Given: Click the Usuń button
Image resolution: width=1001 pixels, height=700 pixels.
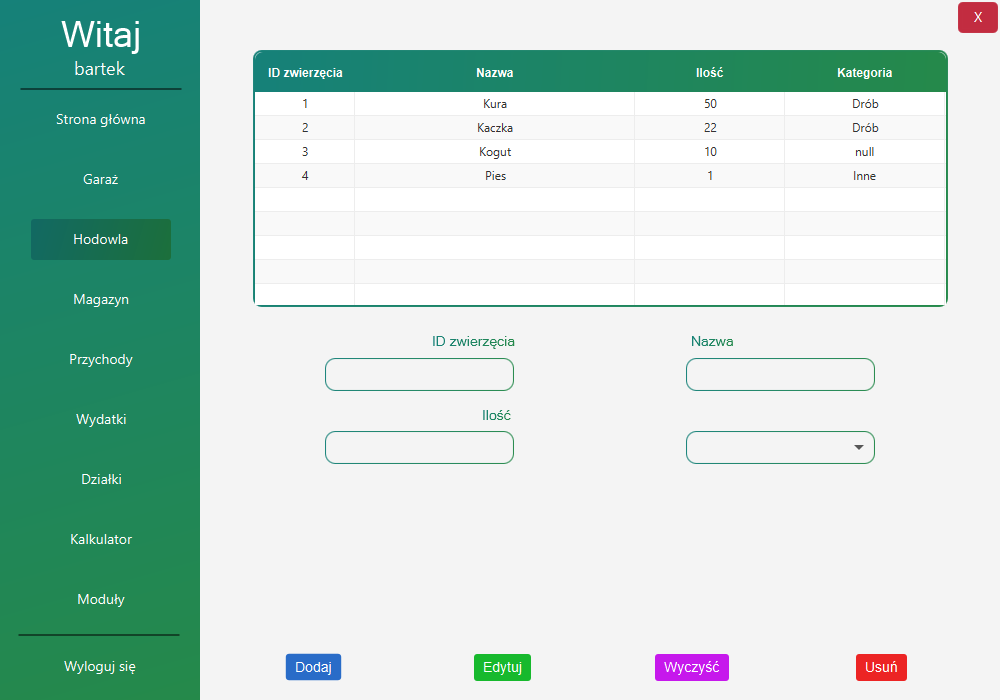Looking at the screenshot, I should tap(881, 667).
